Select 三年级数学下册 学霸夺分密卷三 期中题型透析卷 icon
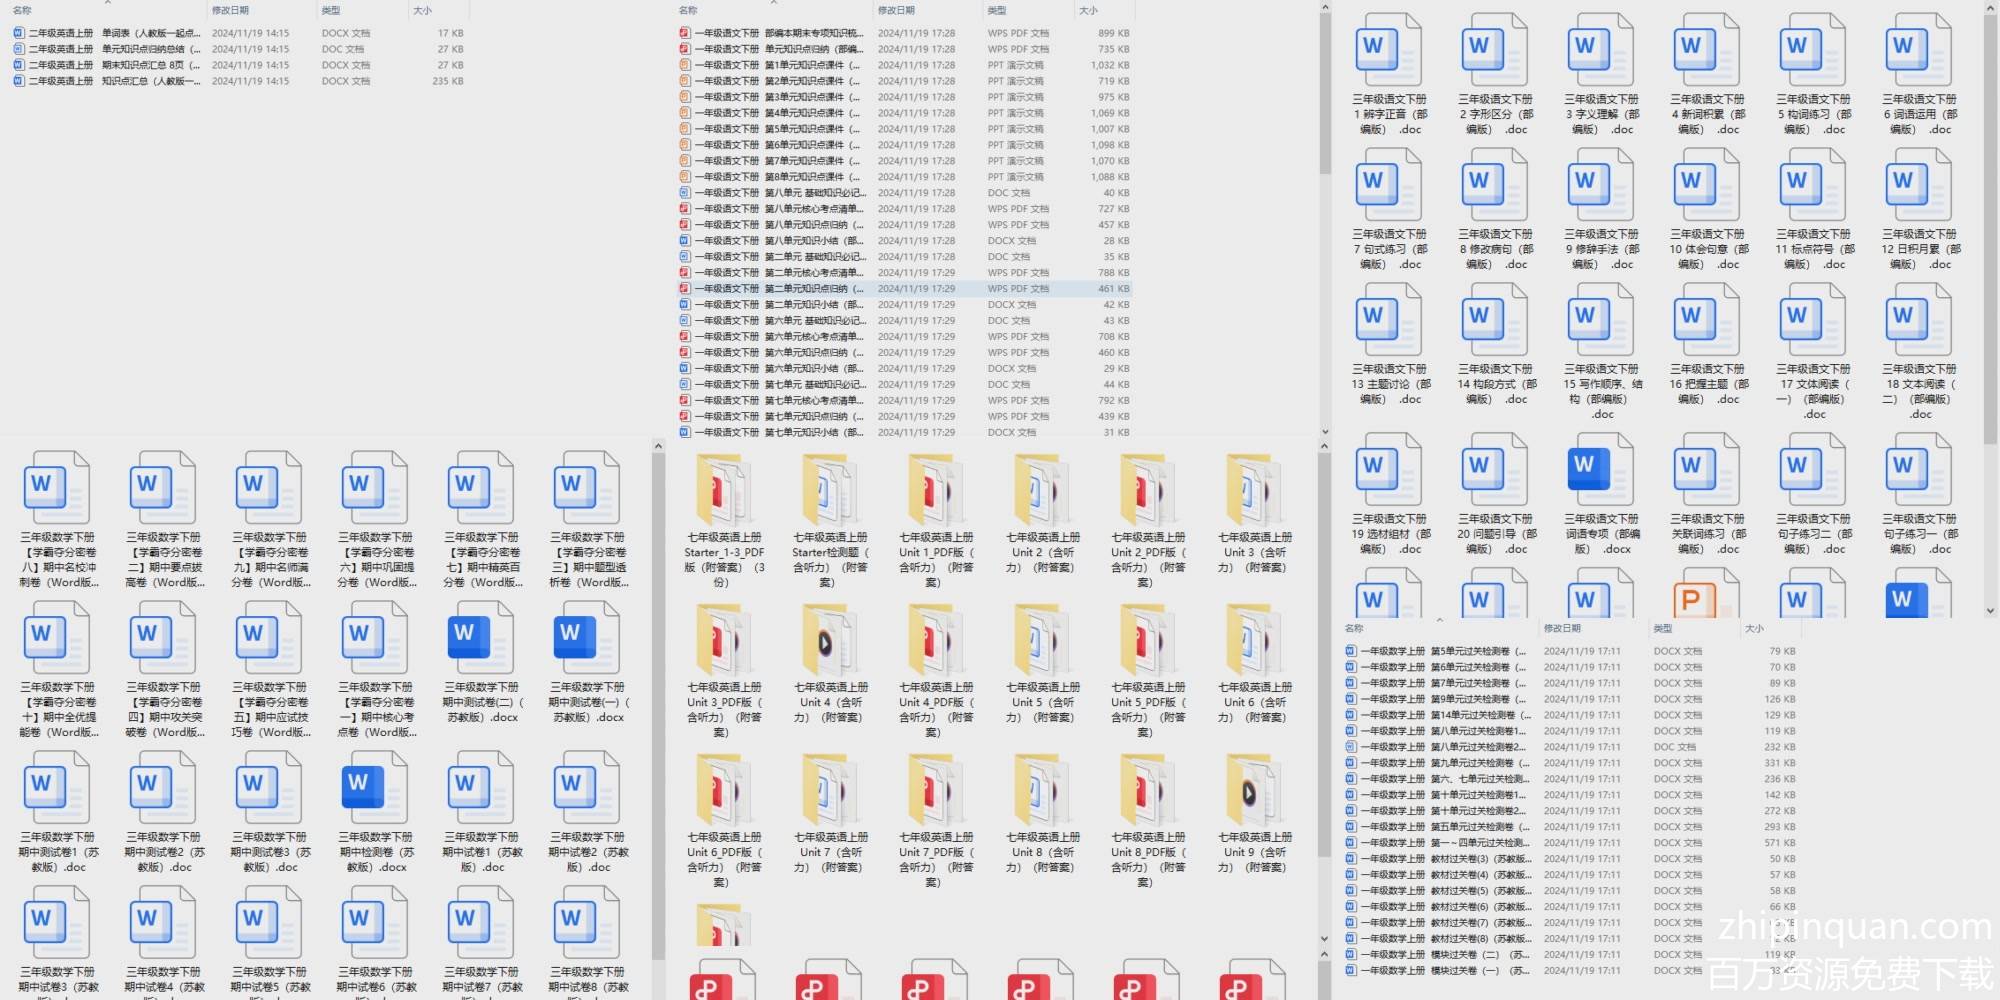 (x=586, y=488)
